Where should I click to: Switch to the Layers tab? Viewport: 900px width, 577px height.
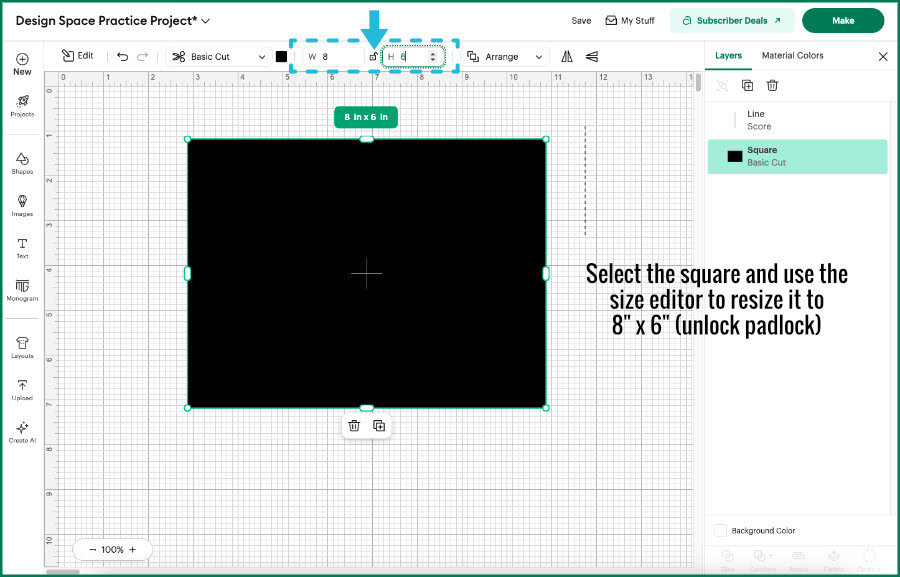tap(728, 56)
